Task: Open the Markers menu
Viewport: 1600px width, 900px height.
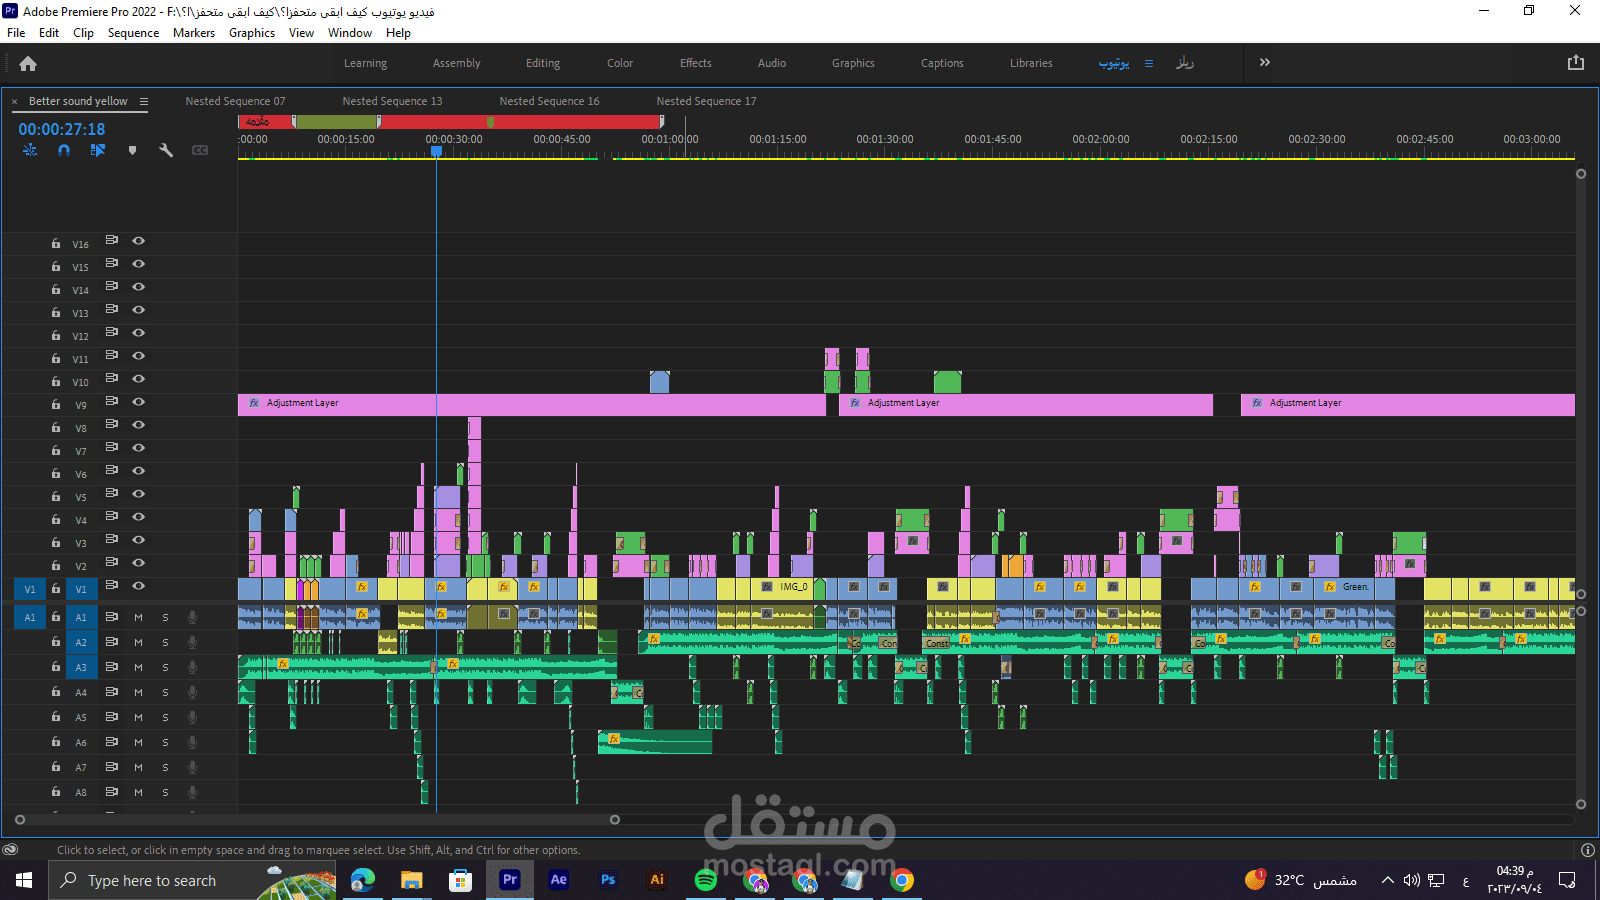Action: [x=194, y=33]
